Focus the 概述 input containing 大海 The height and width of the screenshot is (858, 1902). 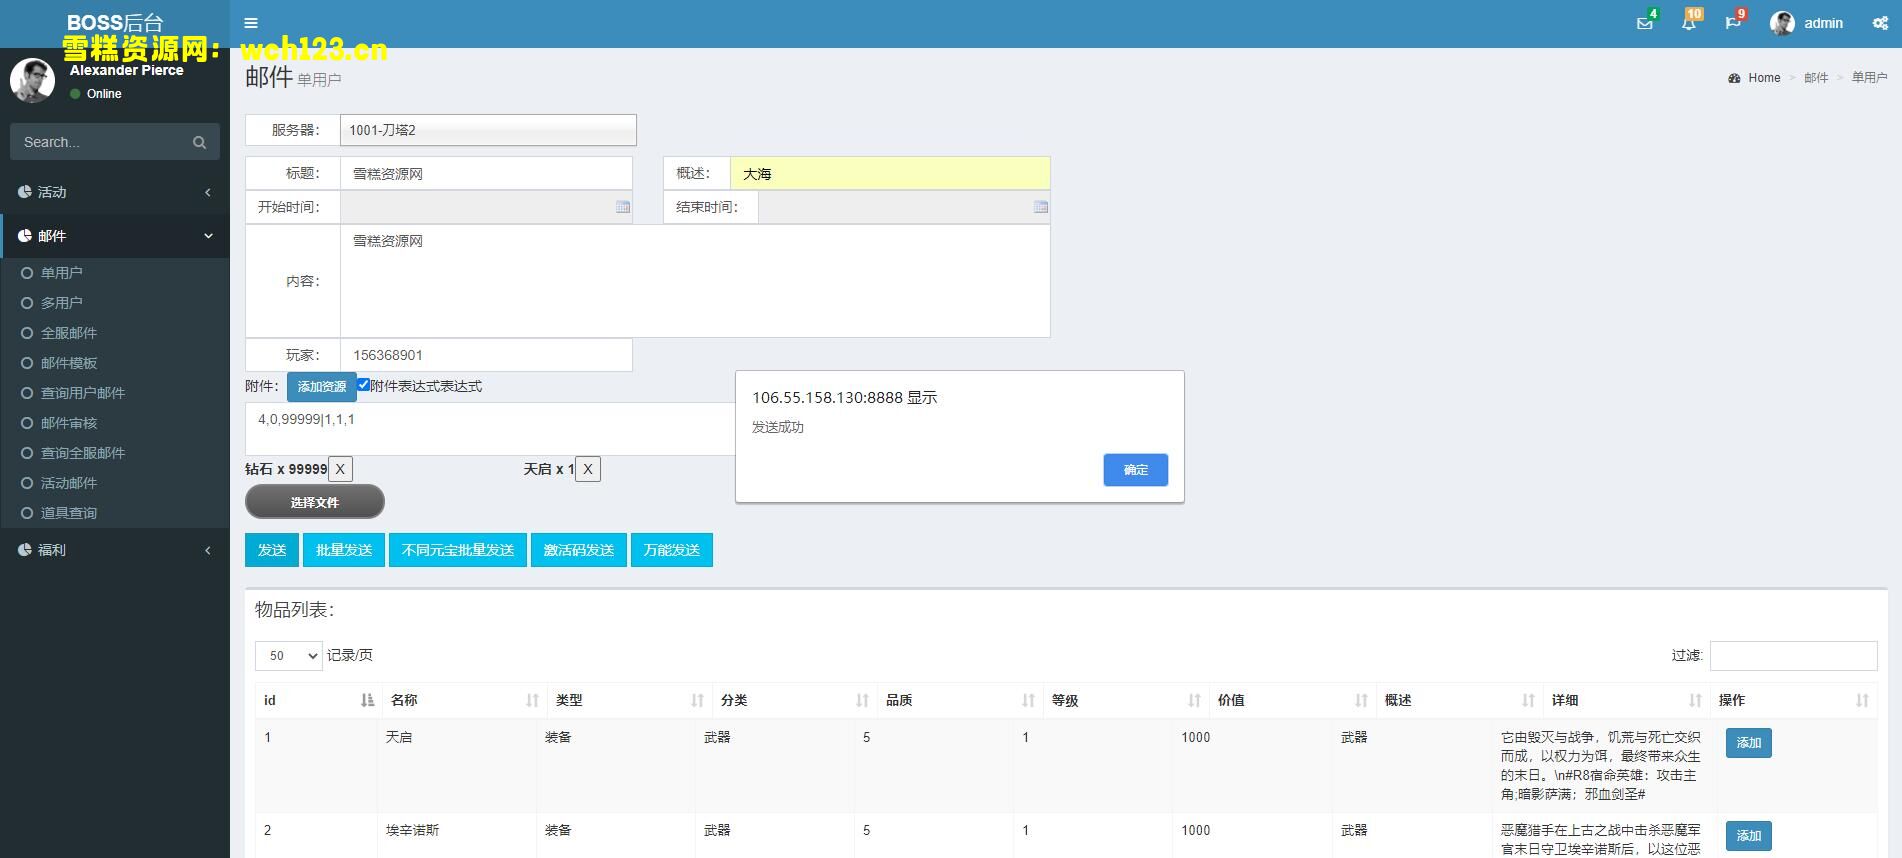(x=890, y=173)
